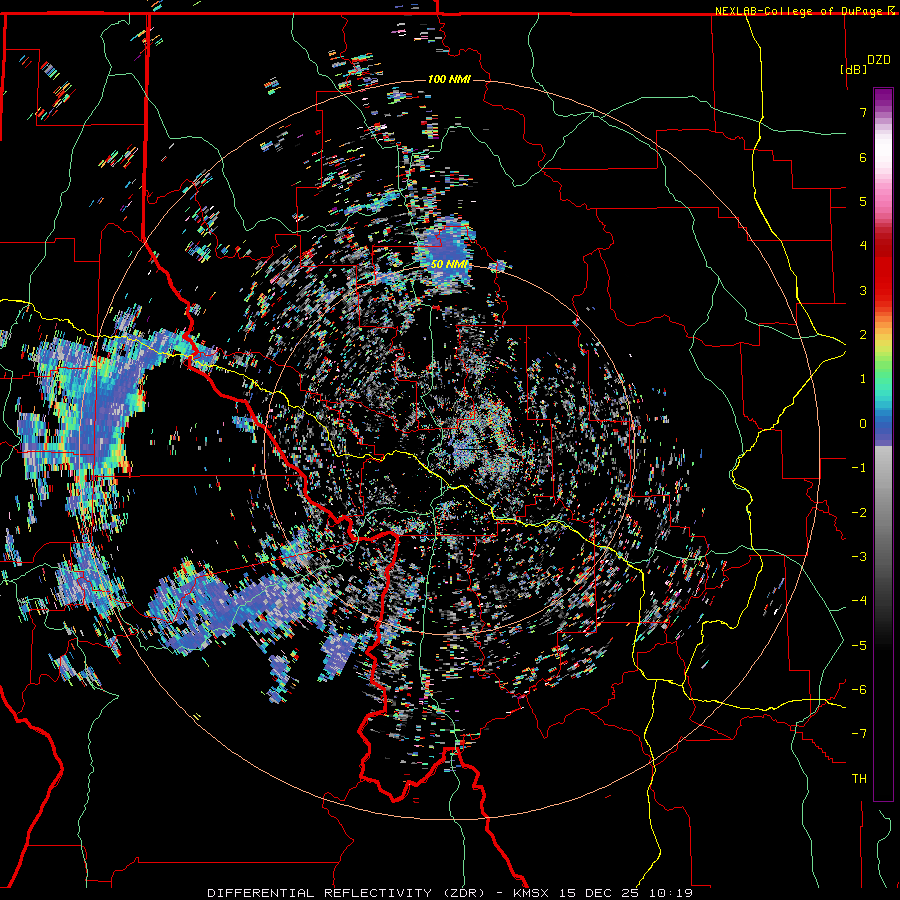Pick the -3 label on the scale
The height and width of the screenshot is (900, 900).
click(859, 557)
